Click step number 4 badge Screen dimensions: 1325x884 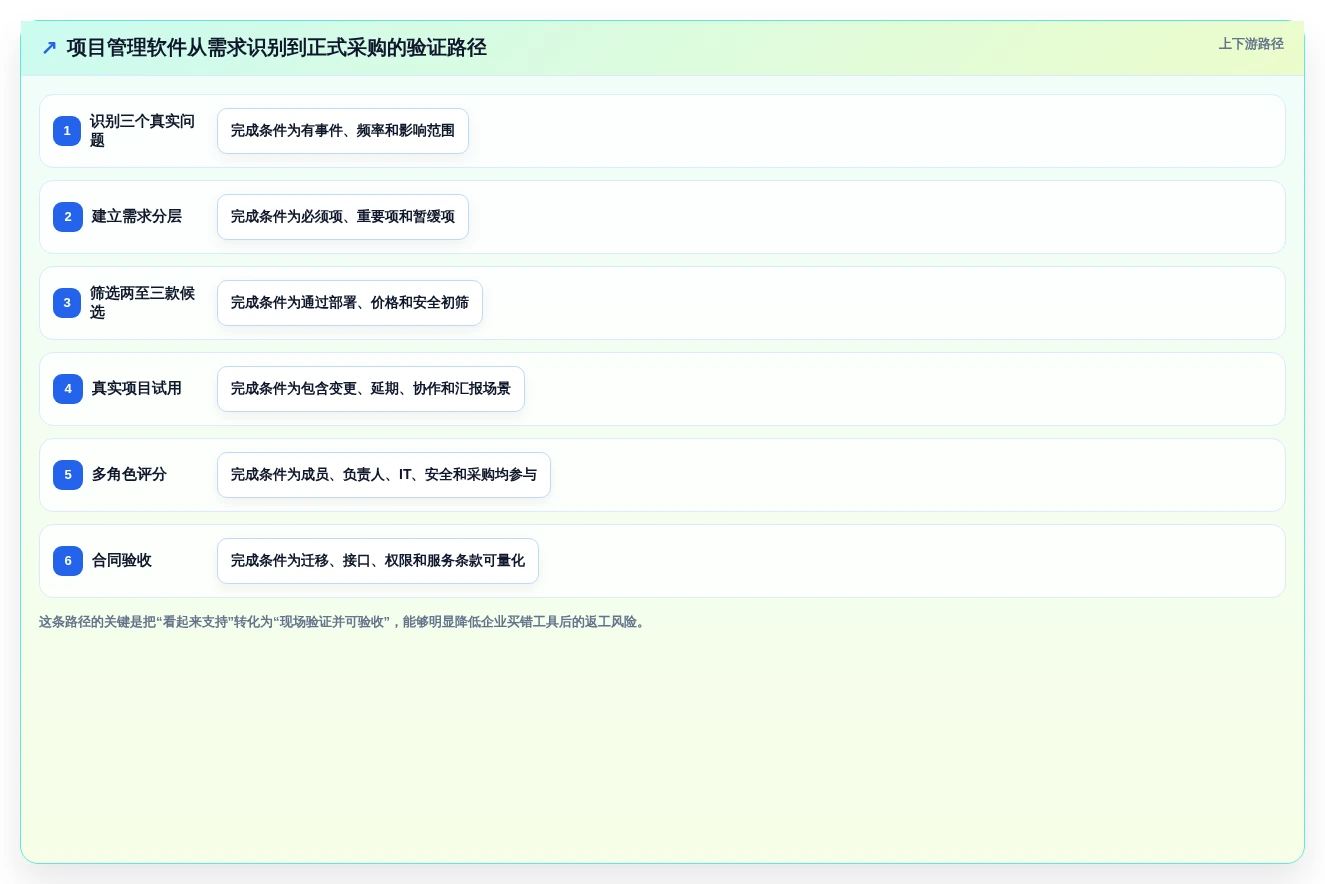coord(68,389)
